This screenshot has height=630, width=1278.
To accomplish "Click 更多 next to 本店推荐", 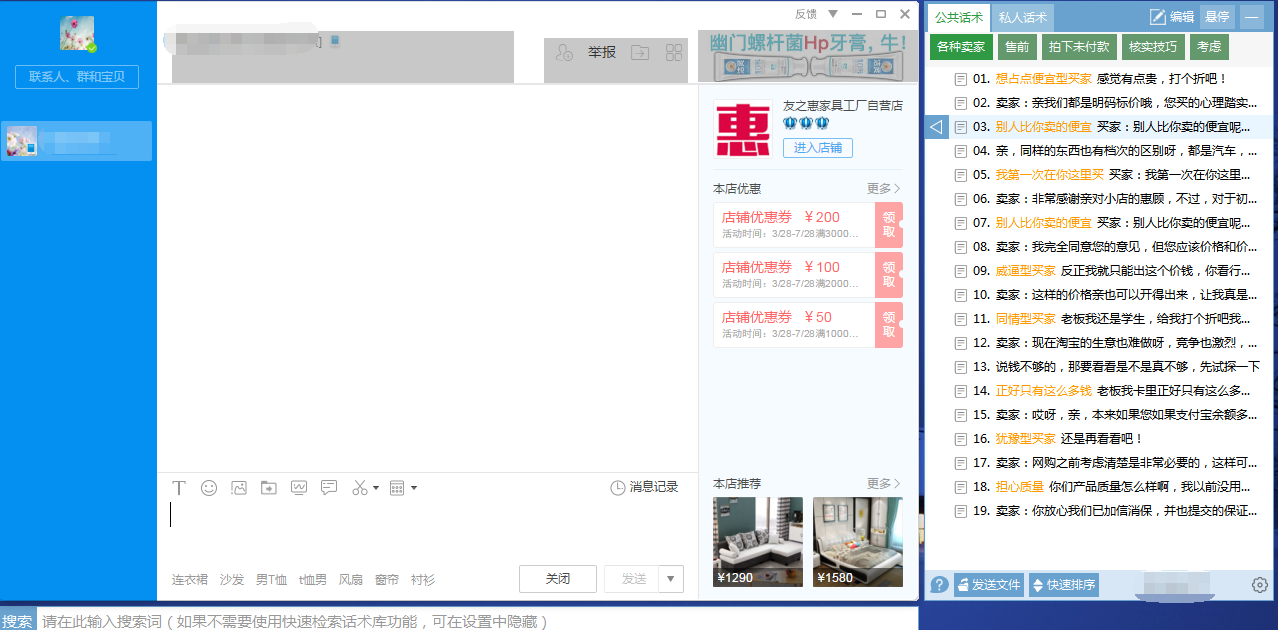I will (x=883, y=483).
